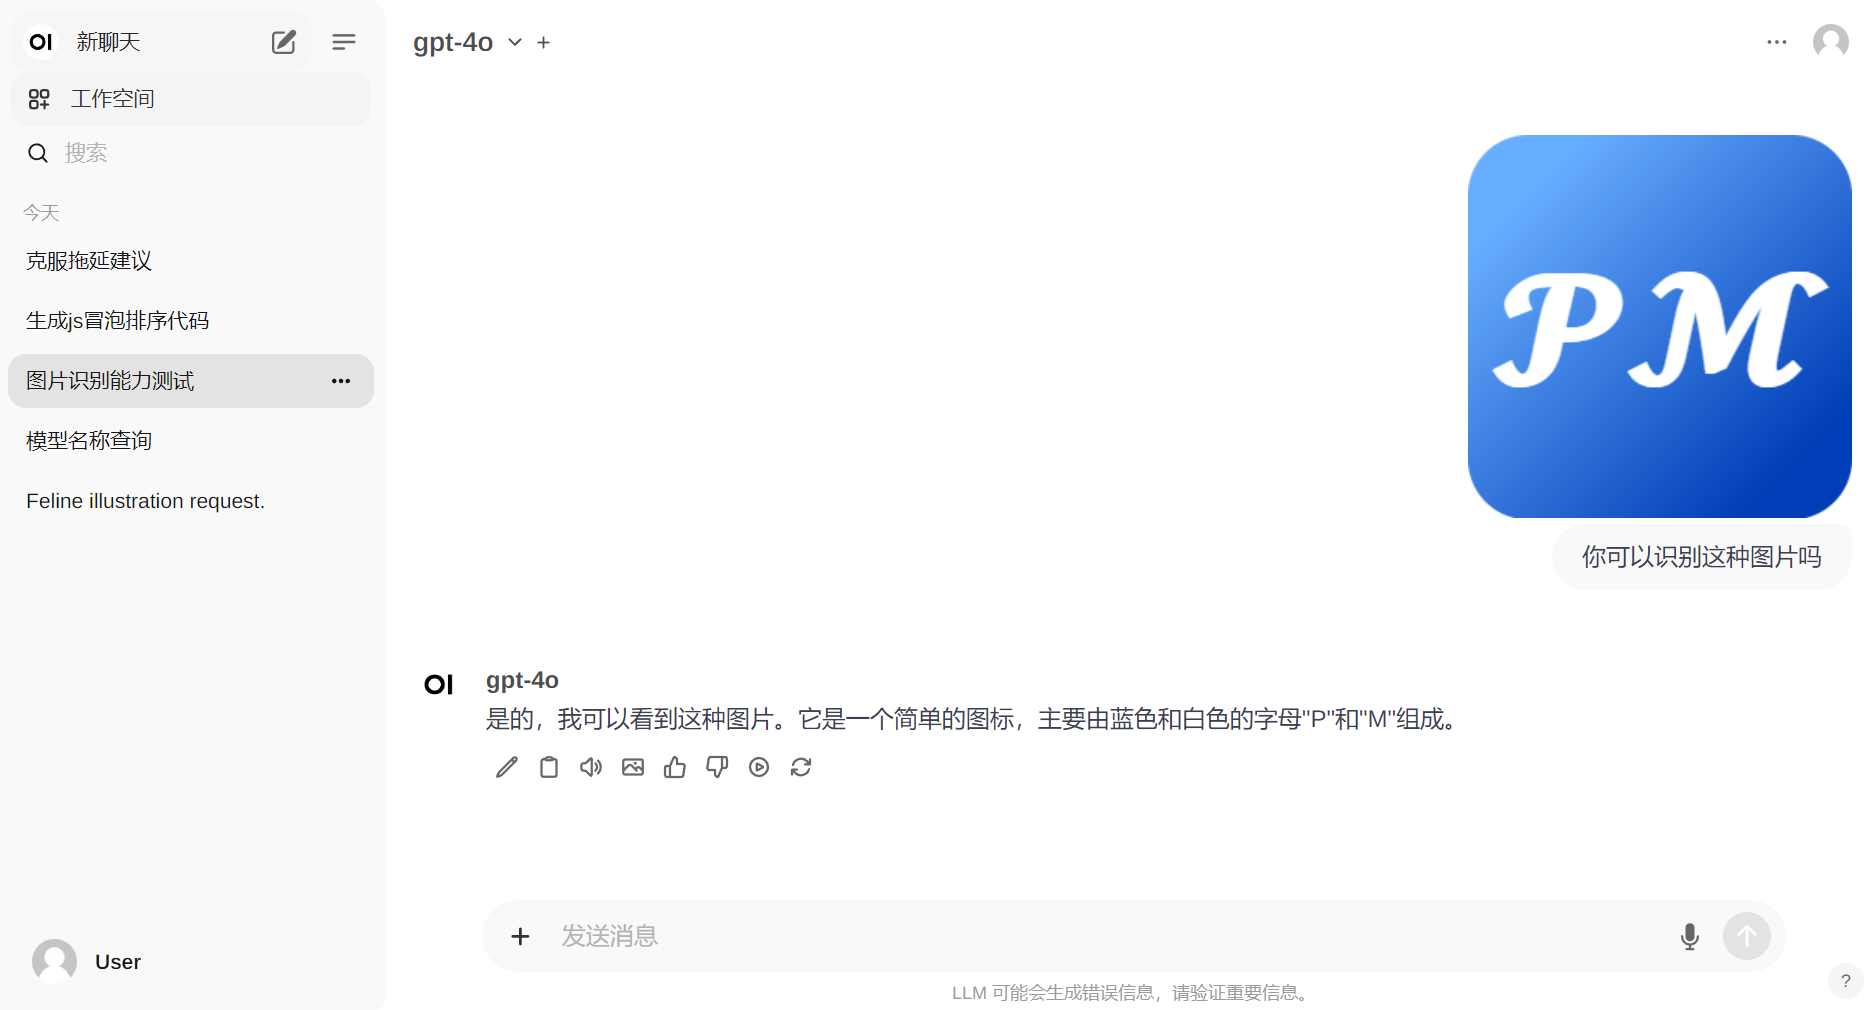Give thumbs down feedback on the response
Viewport: 1876px width, 1010px height.
pos(716,767)
